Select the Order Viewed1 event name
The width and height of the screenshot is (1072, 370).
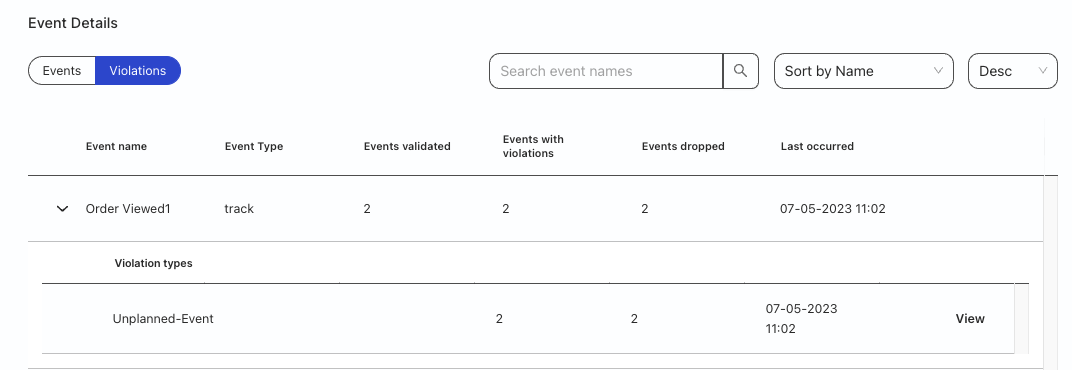pos(128,209)
